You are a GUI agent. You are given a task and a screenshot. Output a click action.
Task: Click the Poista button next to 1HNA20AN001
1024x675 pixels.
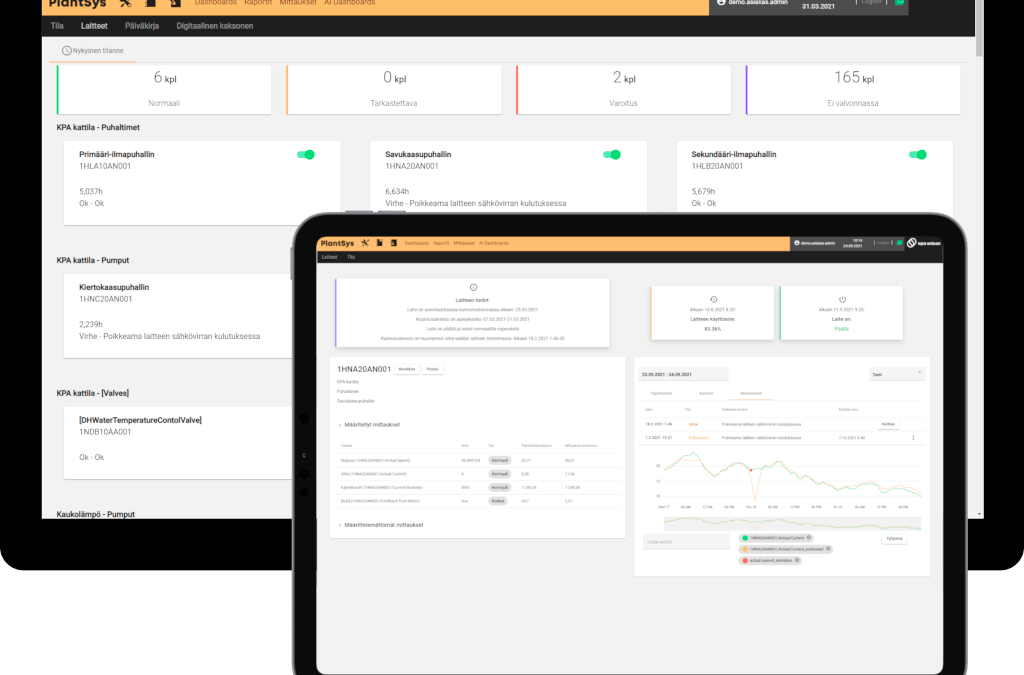tap(432, 369)
